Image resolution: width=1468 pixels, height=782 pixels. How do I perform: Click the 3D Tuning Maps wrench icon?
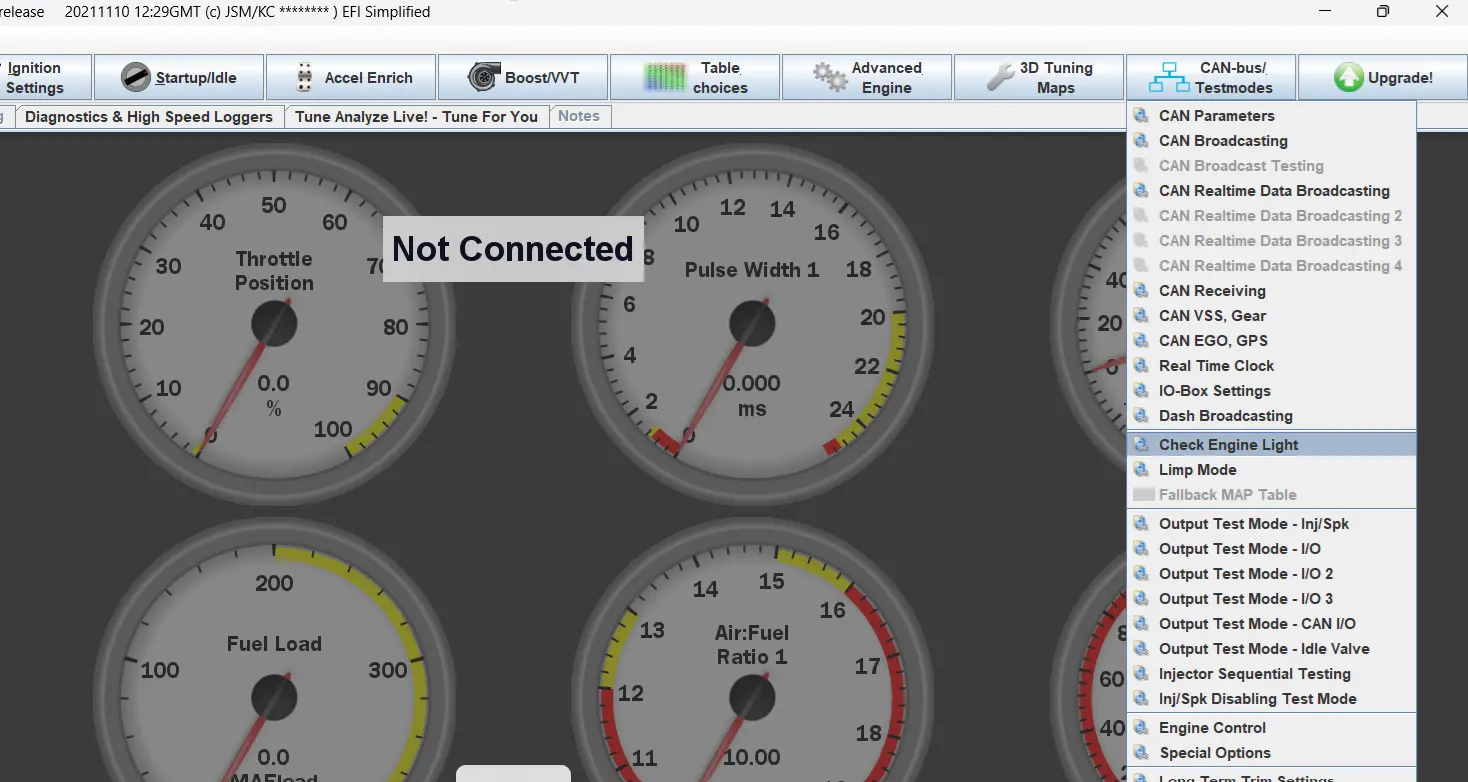(x=1001, y=77)
